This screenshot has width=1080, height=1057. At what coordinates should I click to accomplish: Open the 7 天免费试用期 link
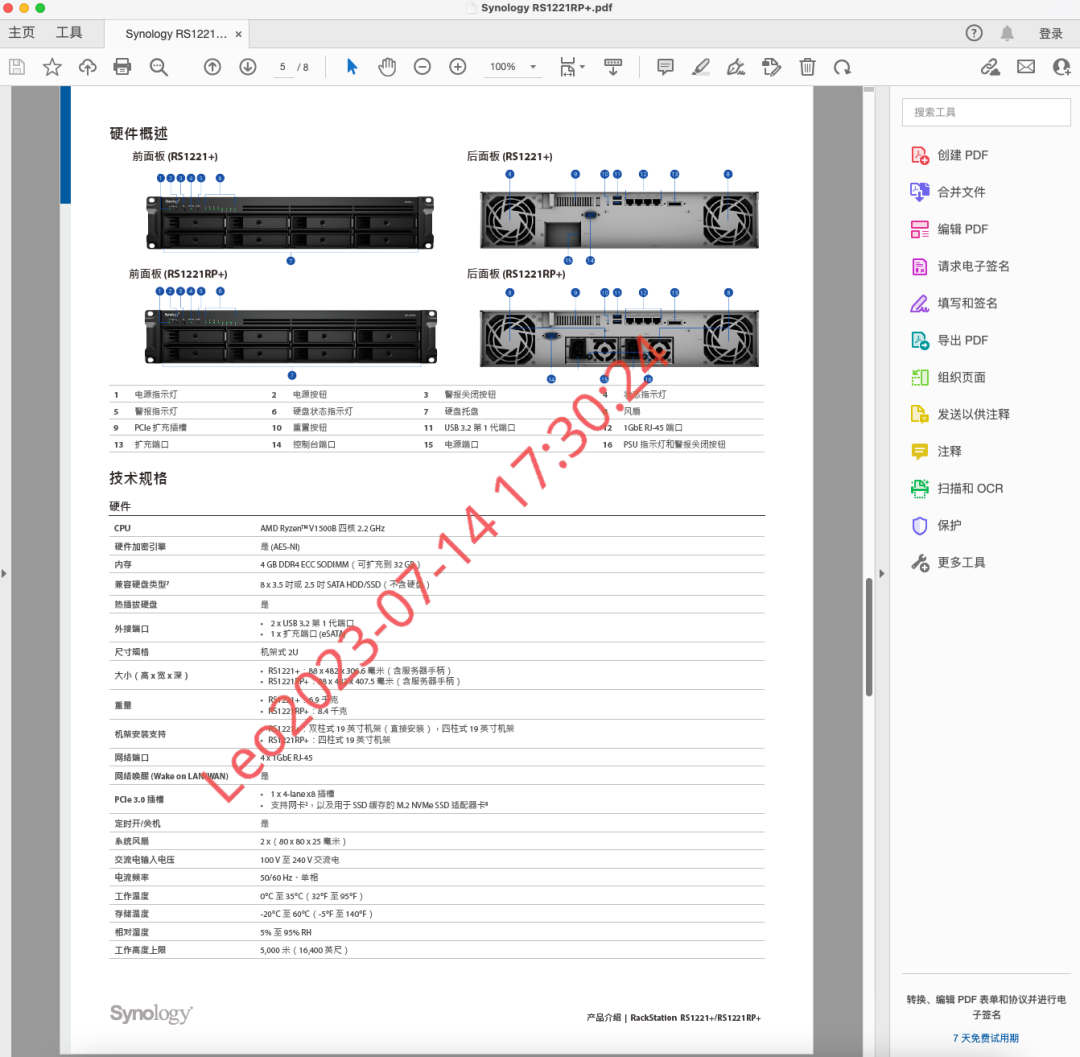[985, 1038]
